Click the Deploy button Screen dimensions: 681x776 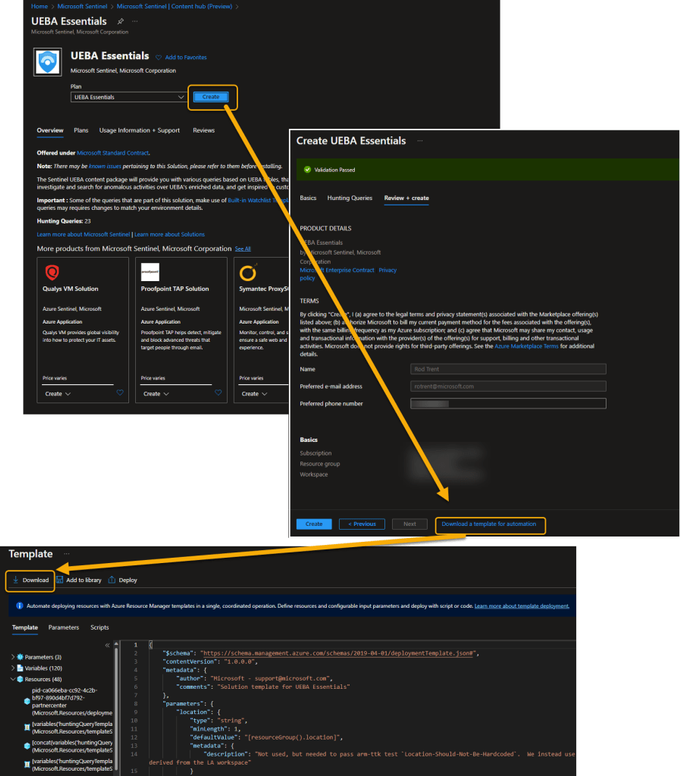[x=122, y=580]
